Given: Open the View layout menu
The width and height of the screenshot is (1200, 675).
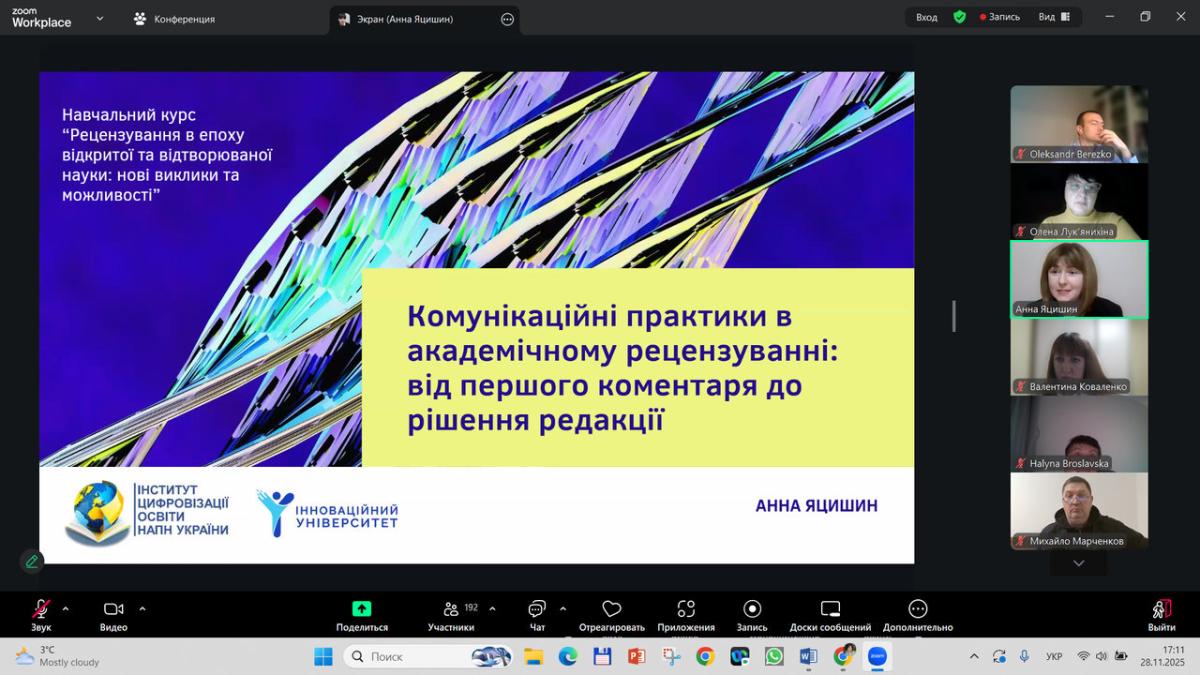Looking at the screenshot, I should (1053, 17).
